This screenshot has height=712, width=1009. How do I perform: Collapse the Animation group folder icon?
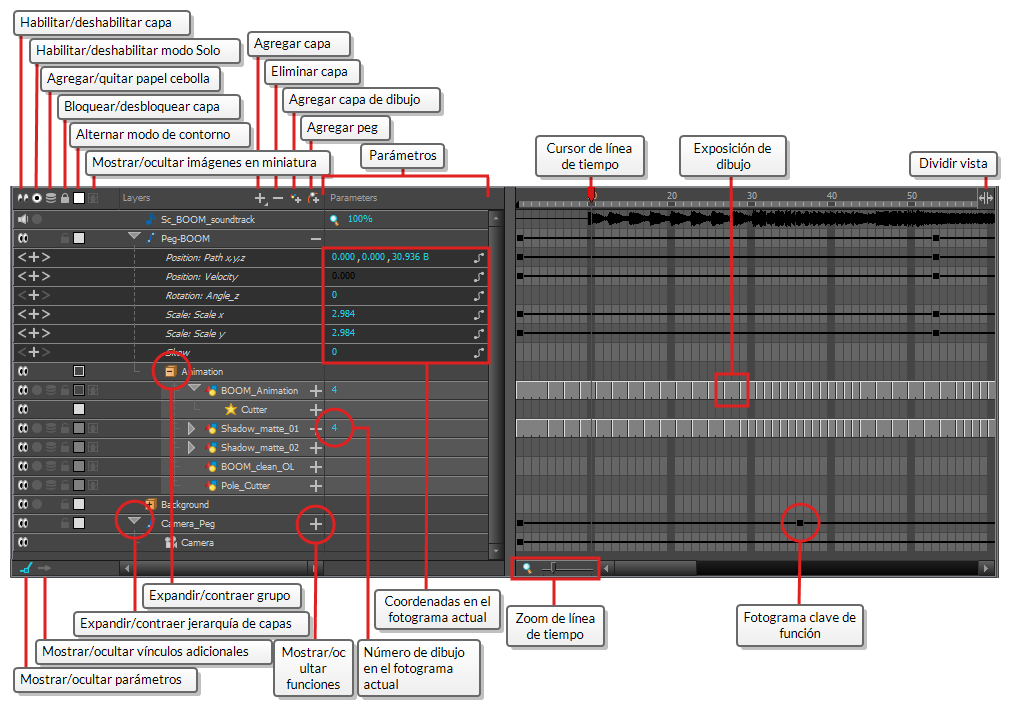[171, 371]
